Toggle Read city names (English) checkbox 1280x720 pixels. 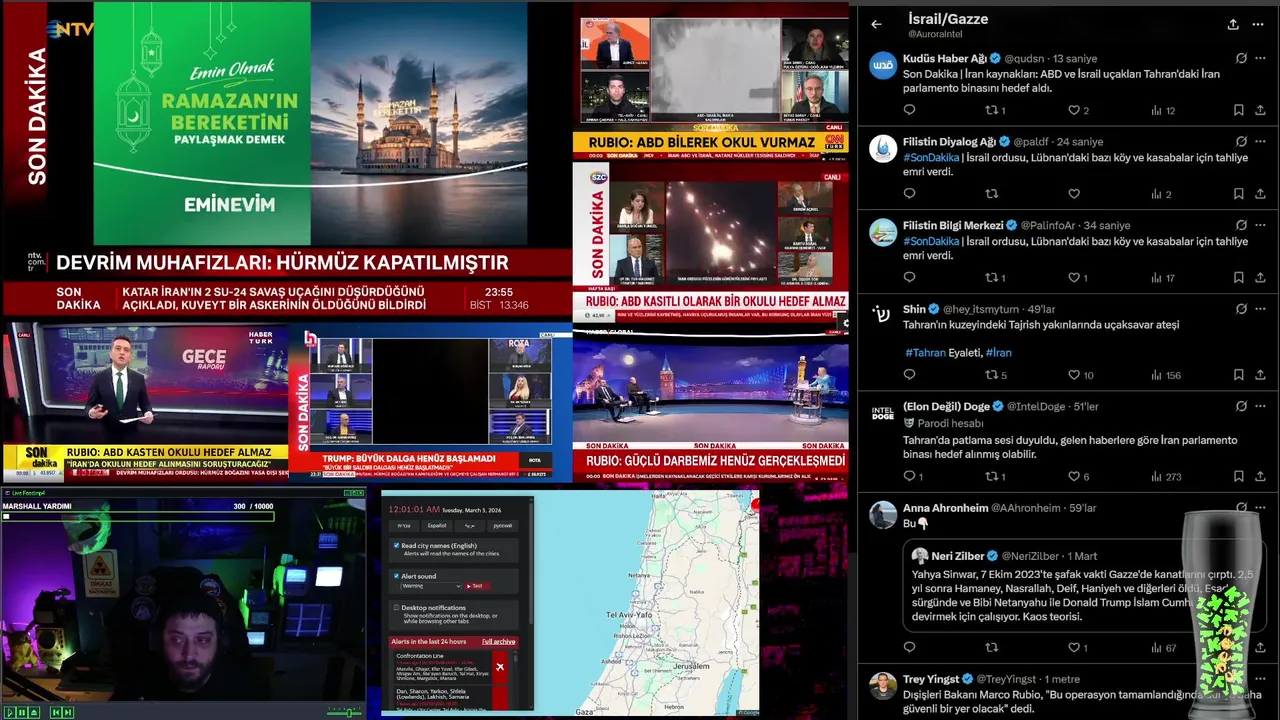(397, 546)
